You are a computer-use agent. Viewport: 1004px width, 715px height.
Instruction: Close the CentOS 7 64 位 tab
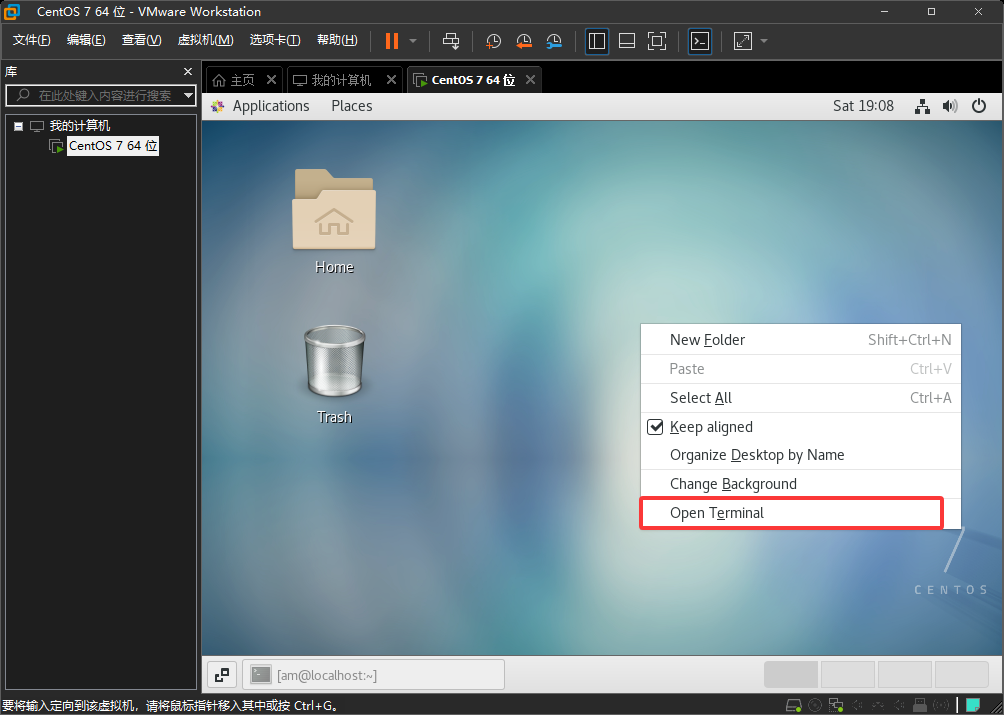click(x=530, y=79)
